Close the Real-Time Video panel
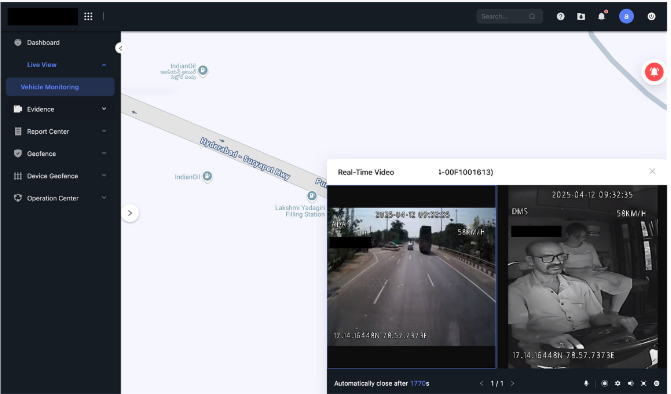 (652, 171)
